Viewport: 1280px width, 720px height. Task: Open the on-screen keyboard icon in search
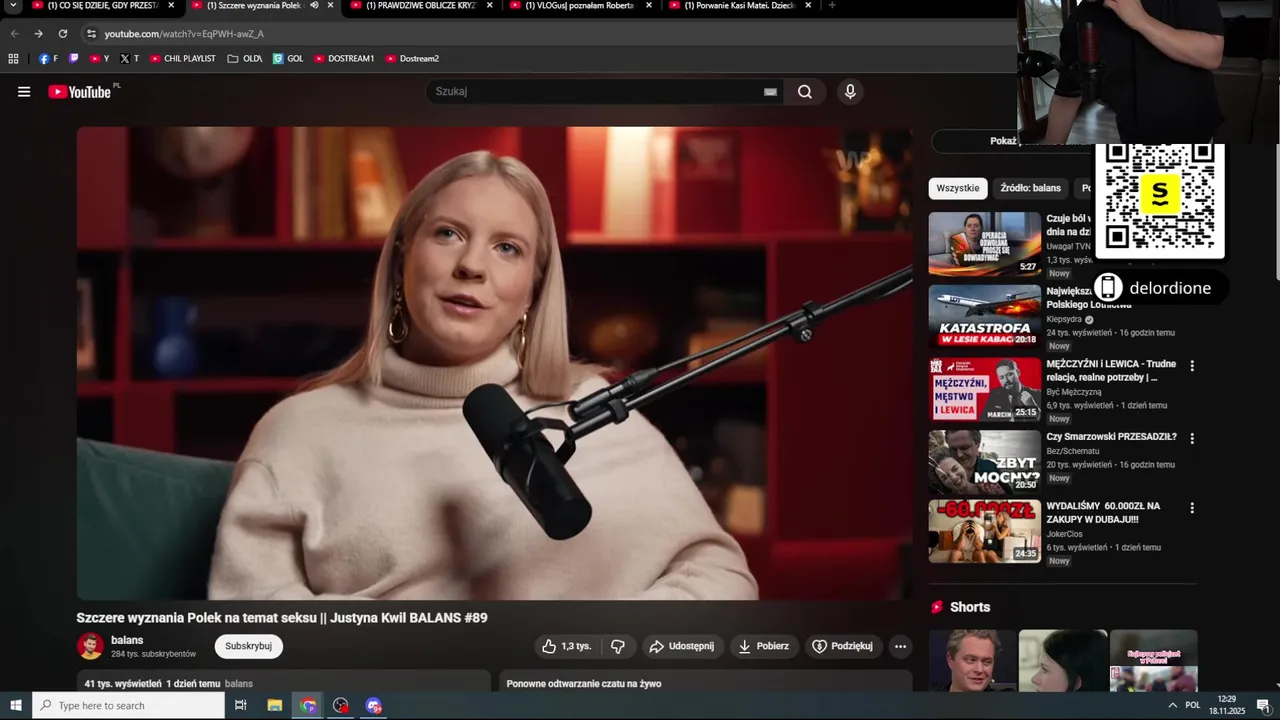(x=770, y=92)
